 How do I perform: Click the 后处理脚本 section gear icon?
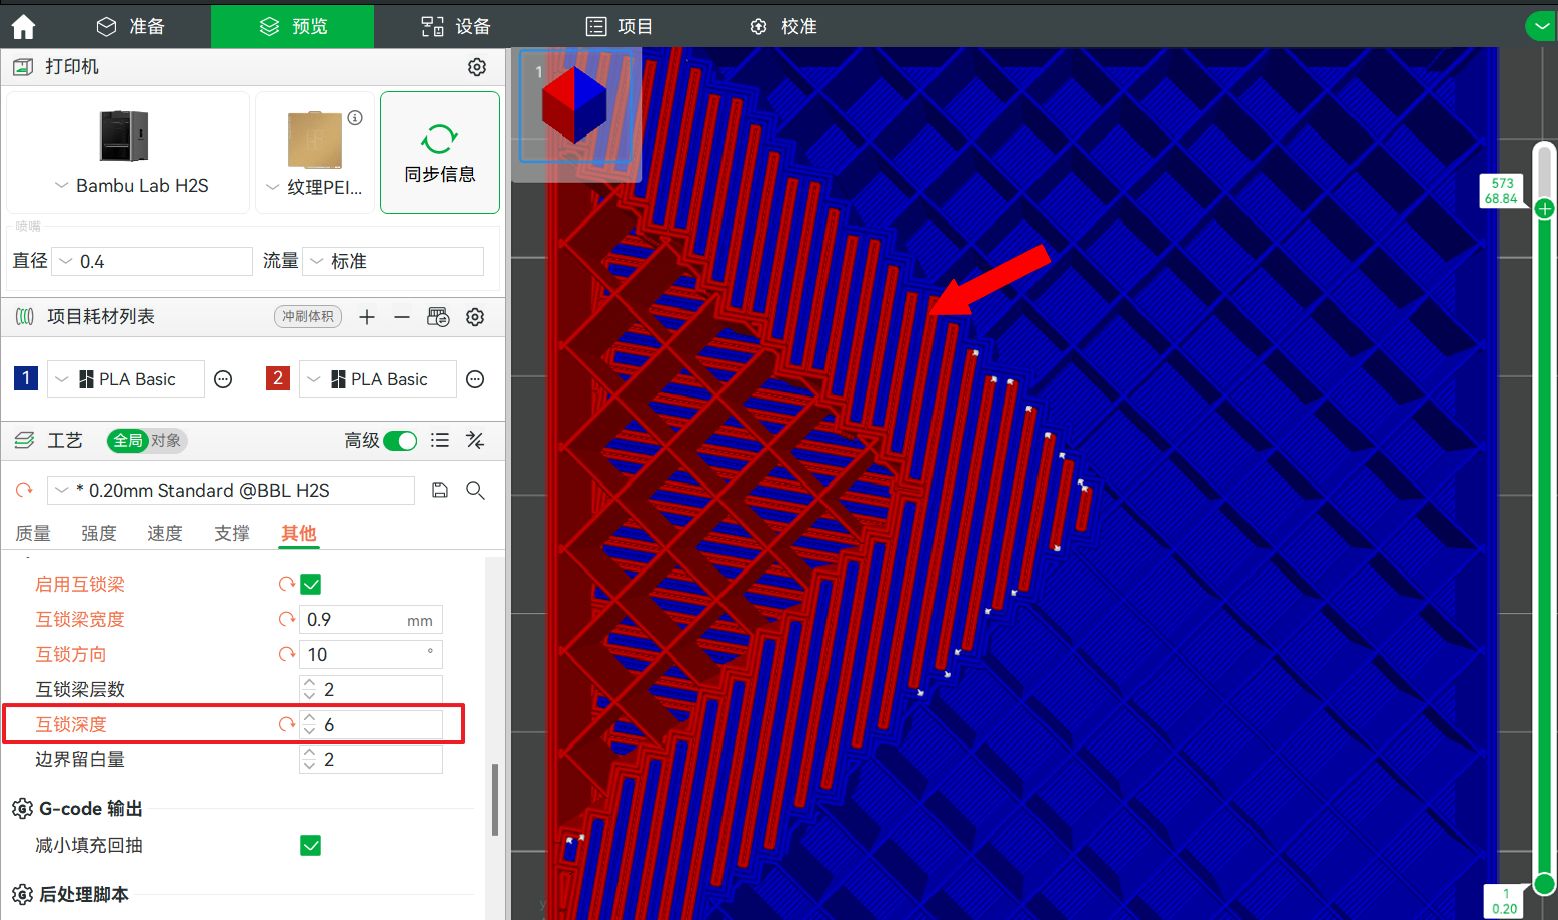22,895
